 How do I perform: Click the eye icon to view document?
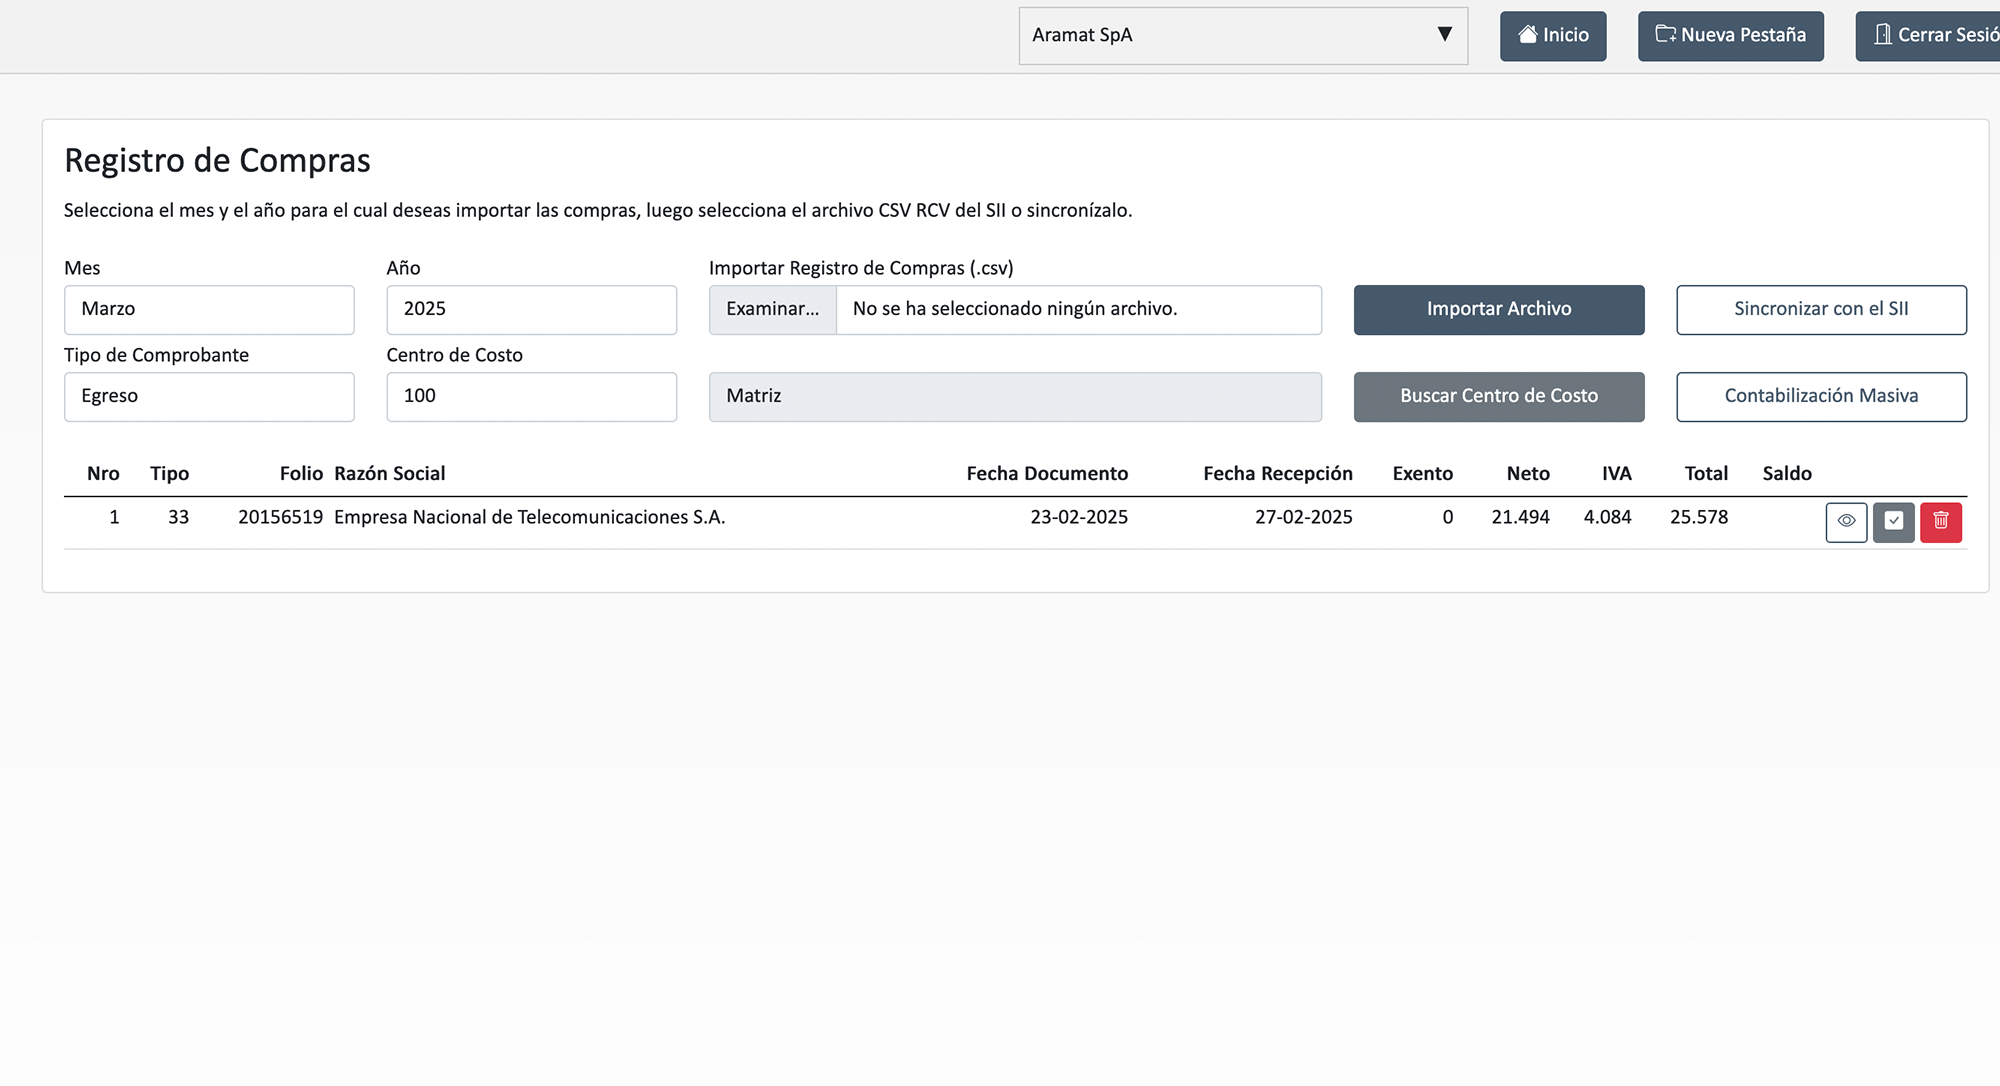[x=1846, y=522]
